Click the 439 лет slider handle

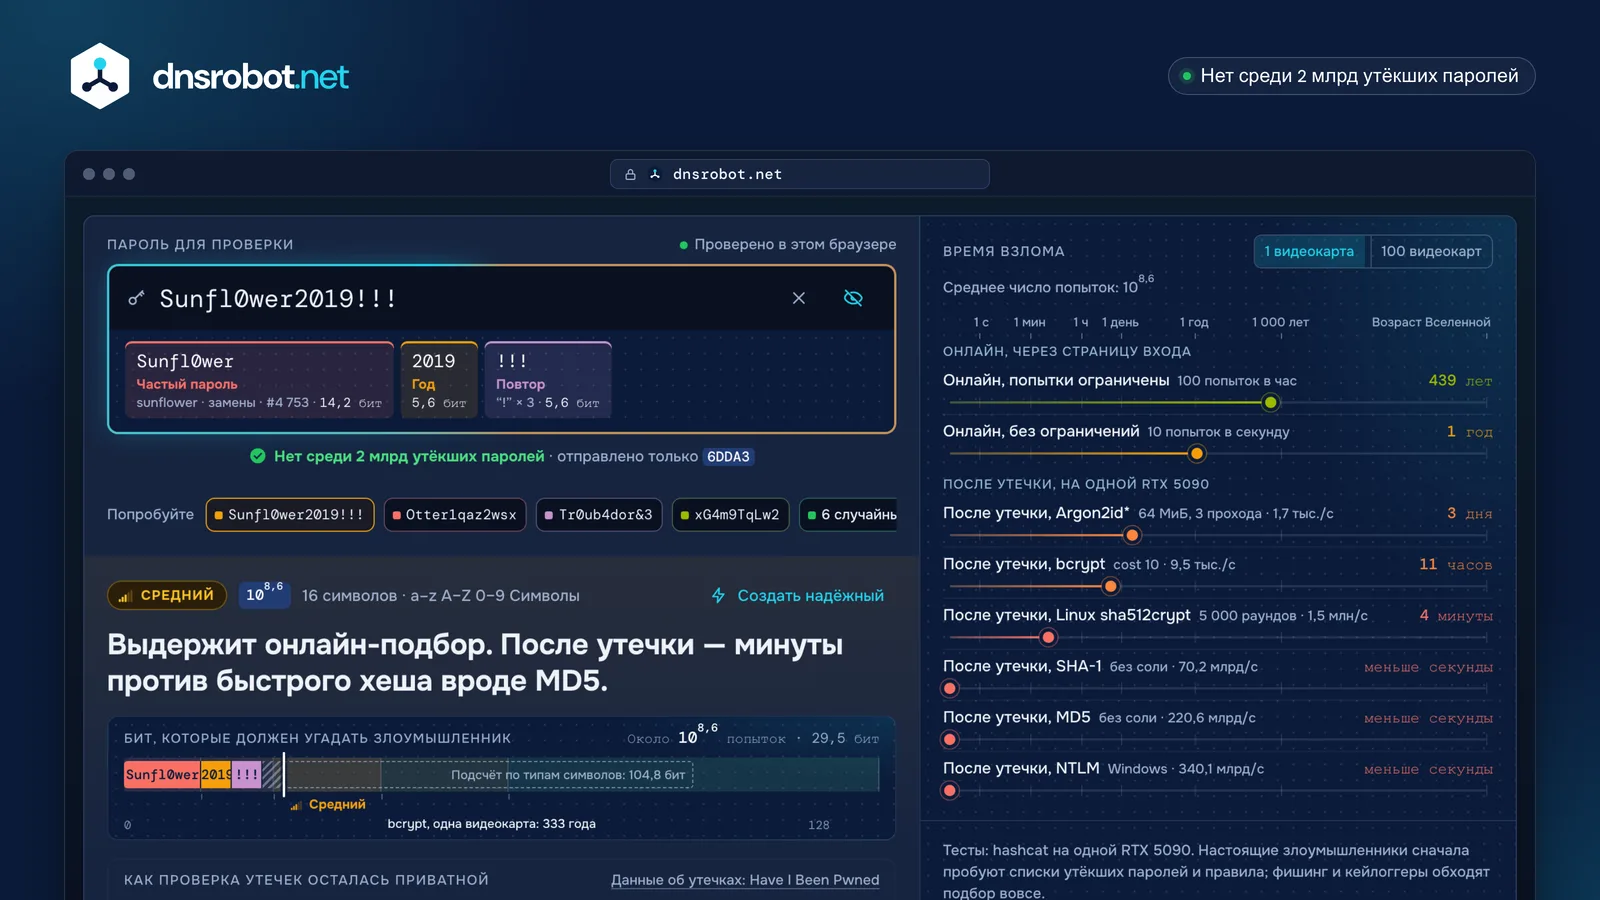click(x=1270, y=403)
